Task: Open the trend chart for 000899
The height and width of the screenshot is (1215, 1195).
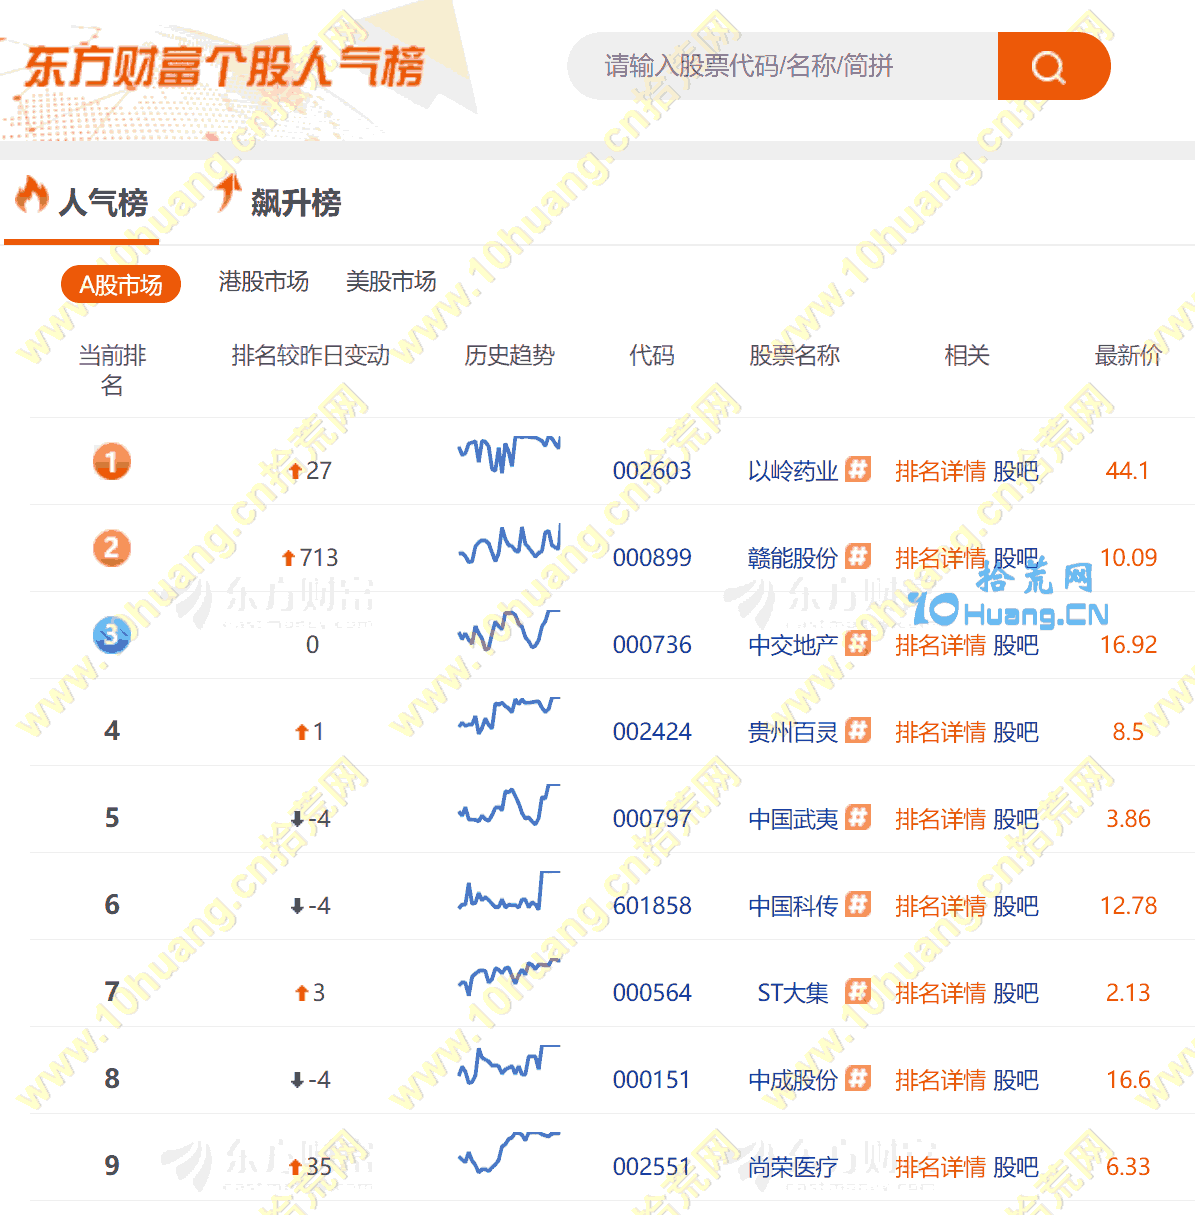Action: pyautogui.click(x=509, y=543)
